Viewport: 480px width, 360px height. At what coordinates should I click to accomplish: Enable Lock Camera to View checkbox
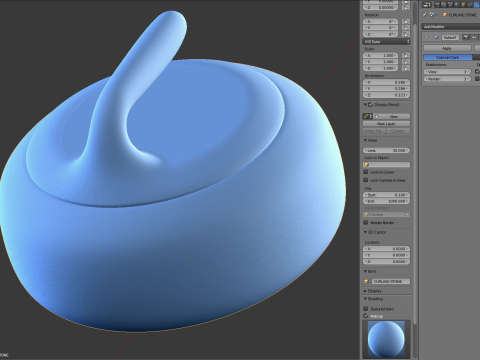(366, 180)
